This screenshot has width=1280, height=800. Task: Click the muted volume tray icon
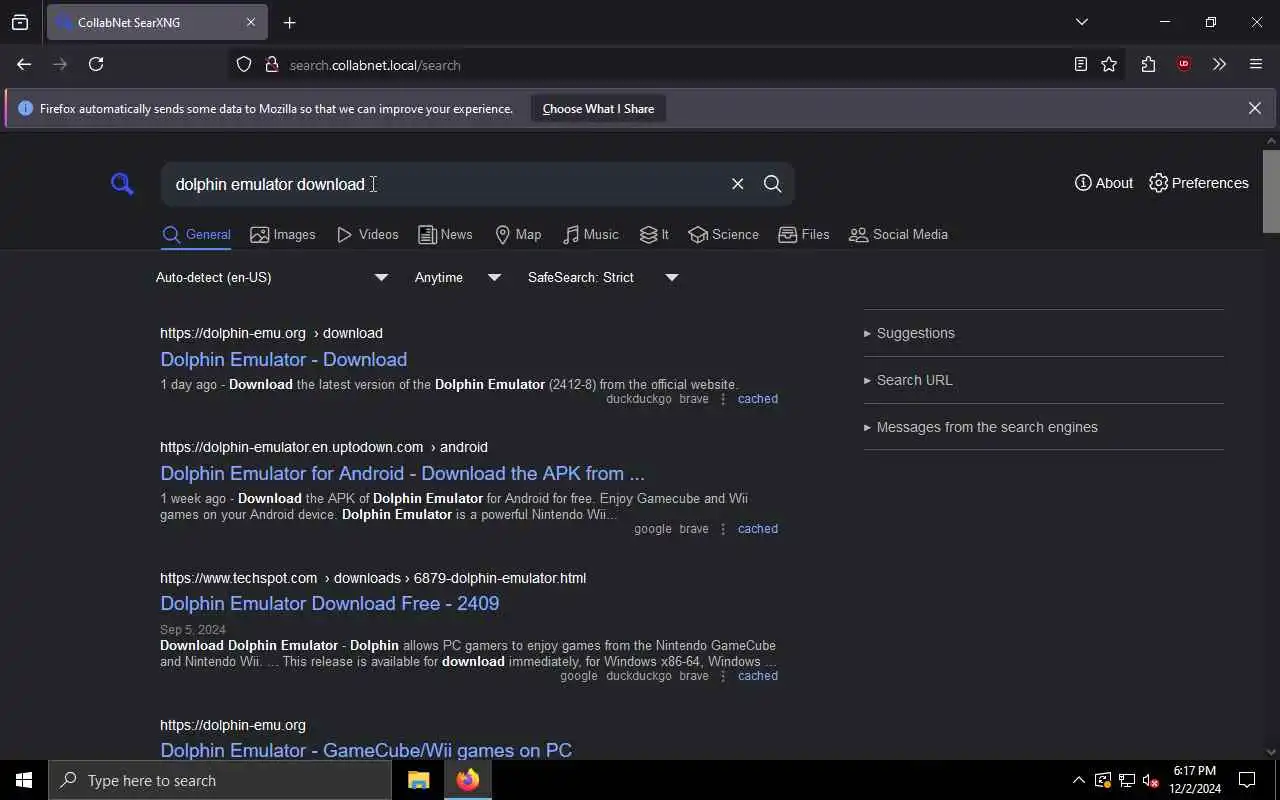pos(1150,780)
